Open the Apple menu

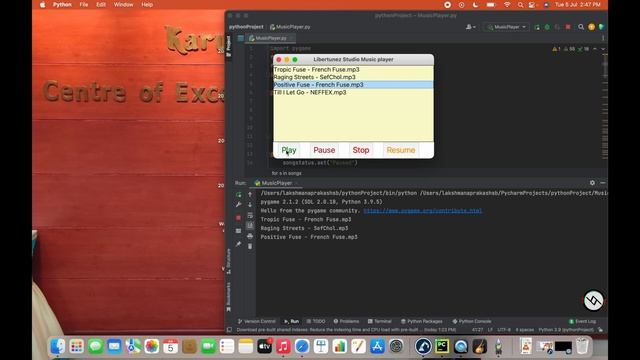[x=42, y=4]
